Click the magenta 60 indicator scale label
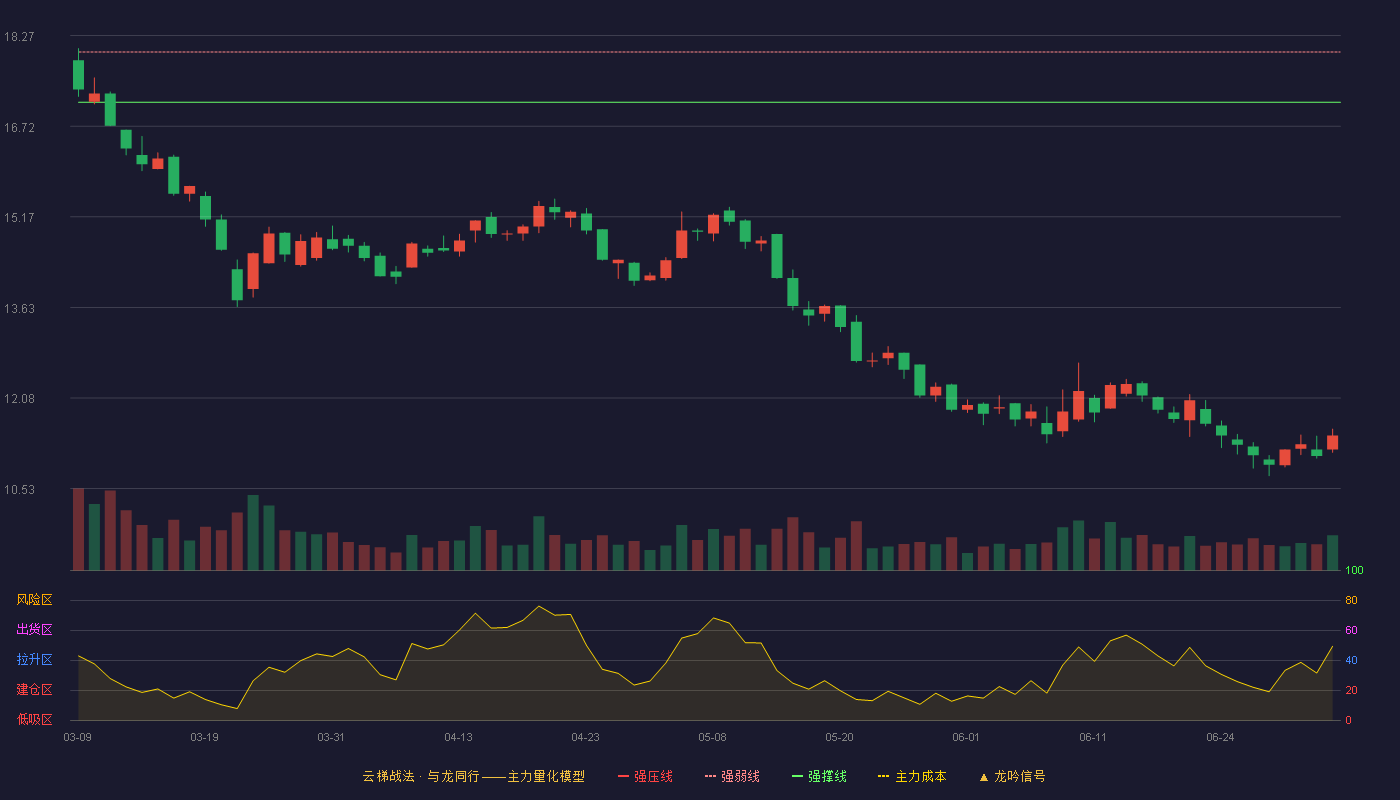Screen dimensions: 1400x800 (1351, 631)
